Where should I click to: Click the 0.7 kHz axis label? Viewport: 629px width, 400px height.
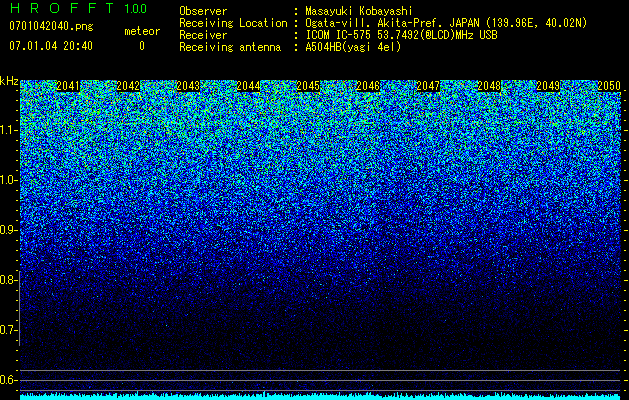[x=8, y=330]
